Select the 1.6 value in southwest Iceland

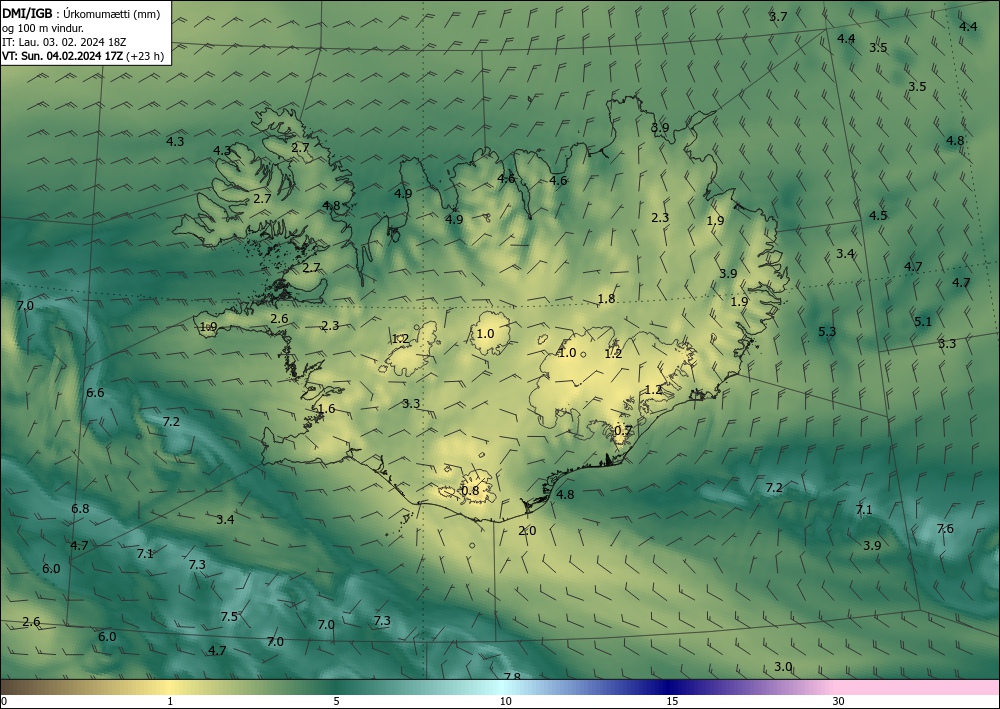click(326, 409)
